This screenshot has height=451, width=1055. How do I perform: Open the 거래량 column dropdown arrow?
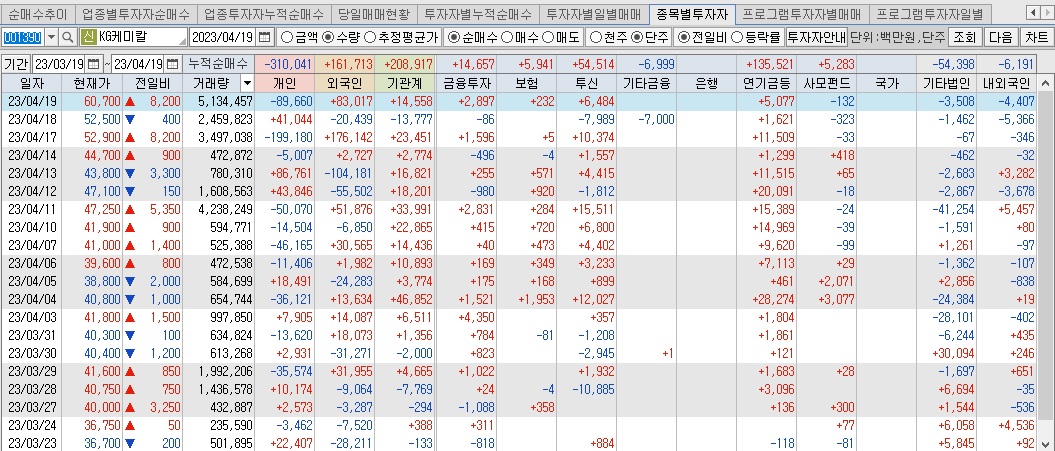247,84
